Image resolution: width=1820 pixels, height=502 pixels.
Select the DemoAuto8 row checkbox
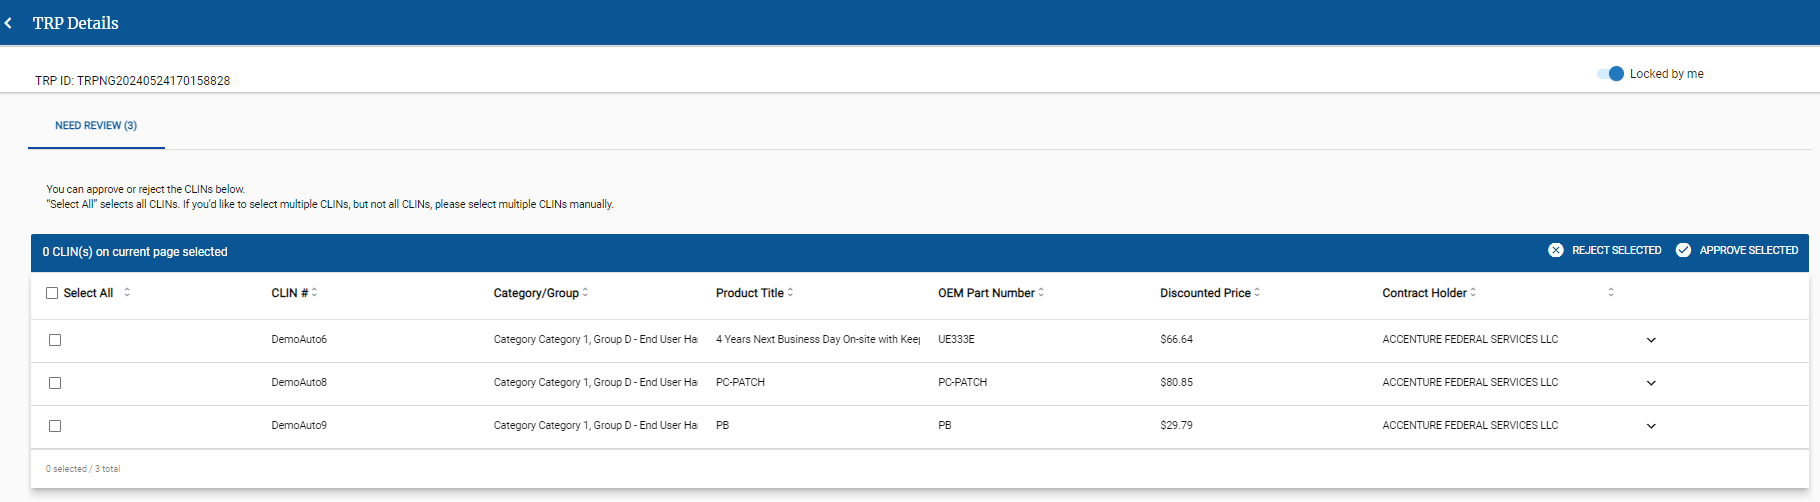(x=55, y=383)
